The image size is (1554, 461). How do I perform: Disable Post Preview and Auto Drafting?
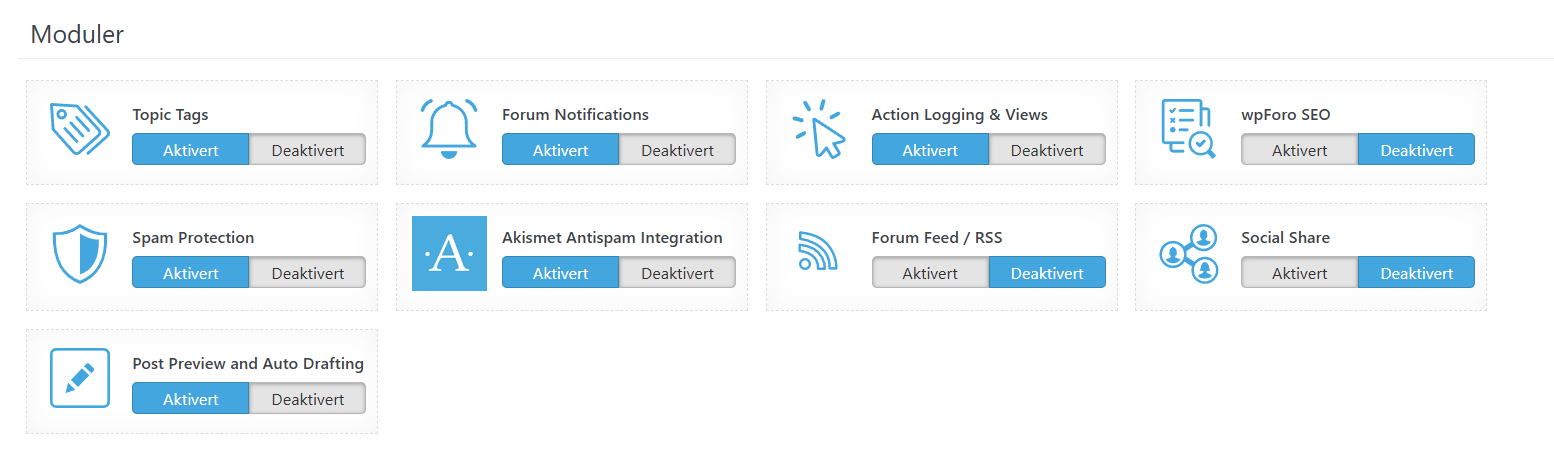click(x=307, y=399)
